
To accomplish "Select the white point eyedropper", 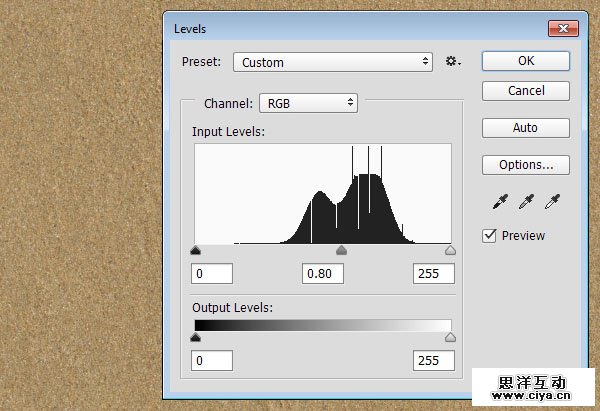I will point(551,203).
